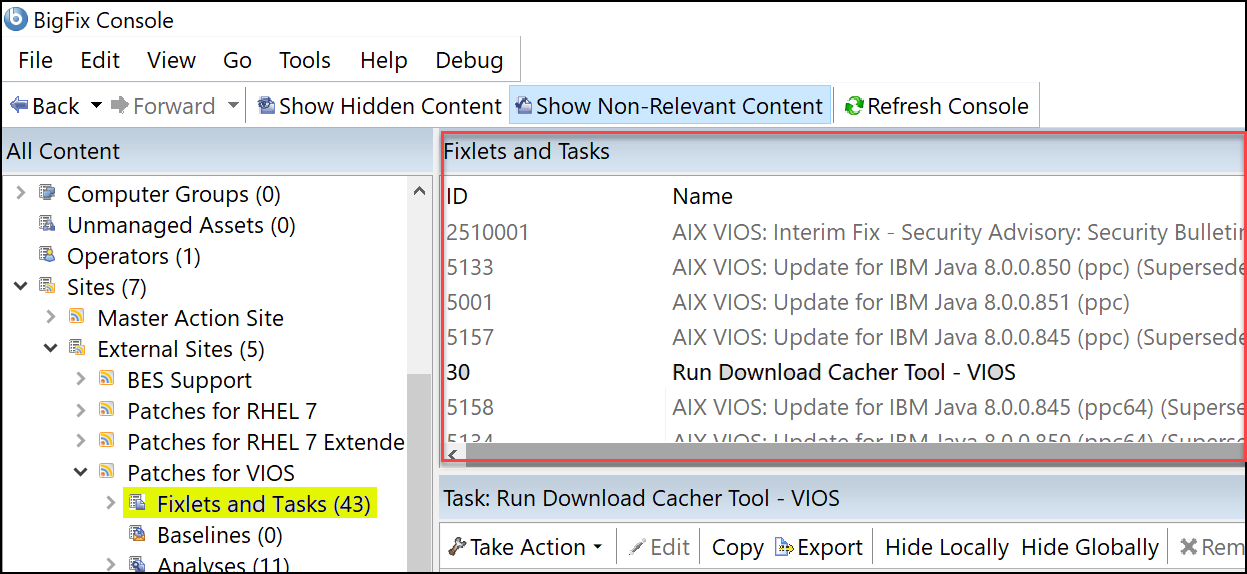Collapse the External Sites node
This screenshot has width=1247, height=574.
pyautogui.click(x=51, y=348)
